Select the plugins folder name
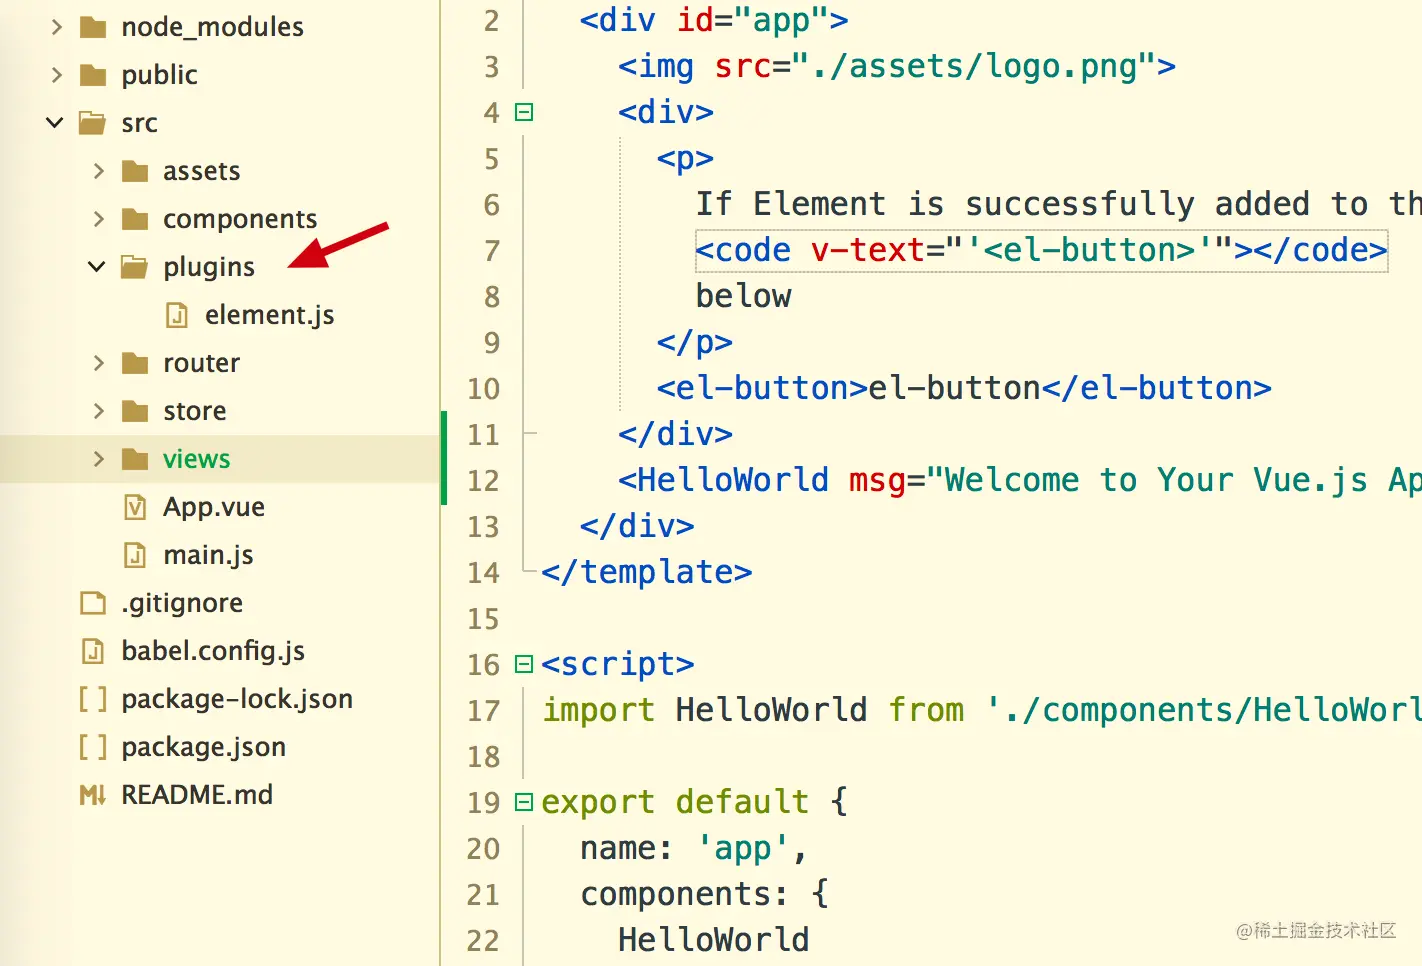This screenshot has width=1422, height=966. [209, 267]
